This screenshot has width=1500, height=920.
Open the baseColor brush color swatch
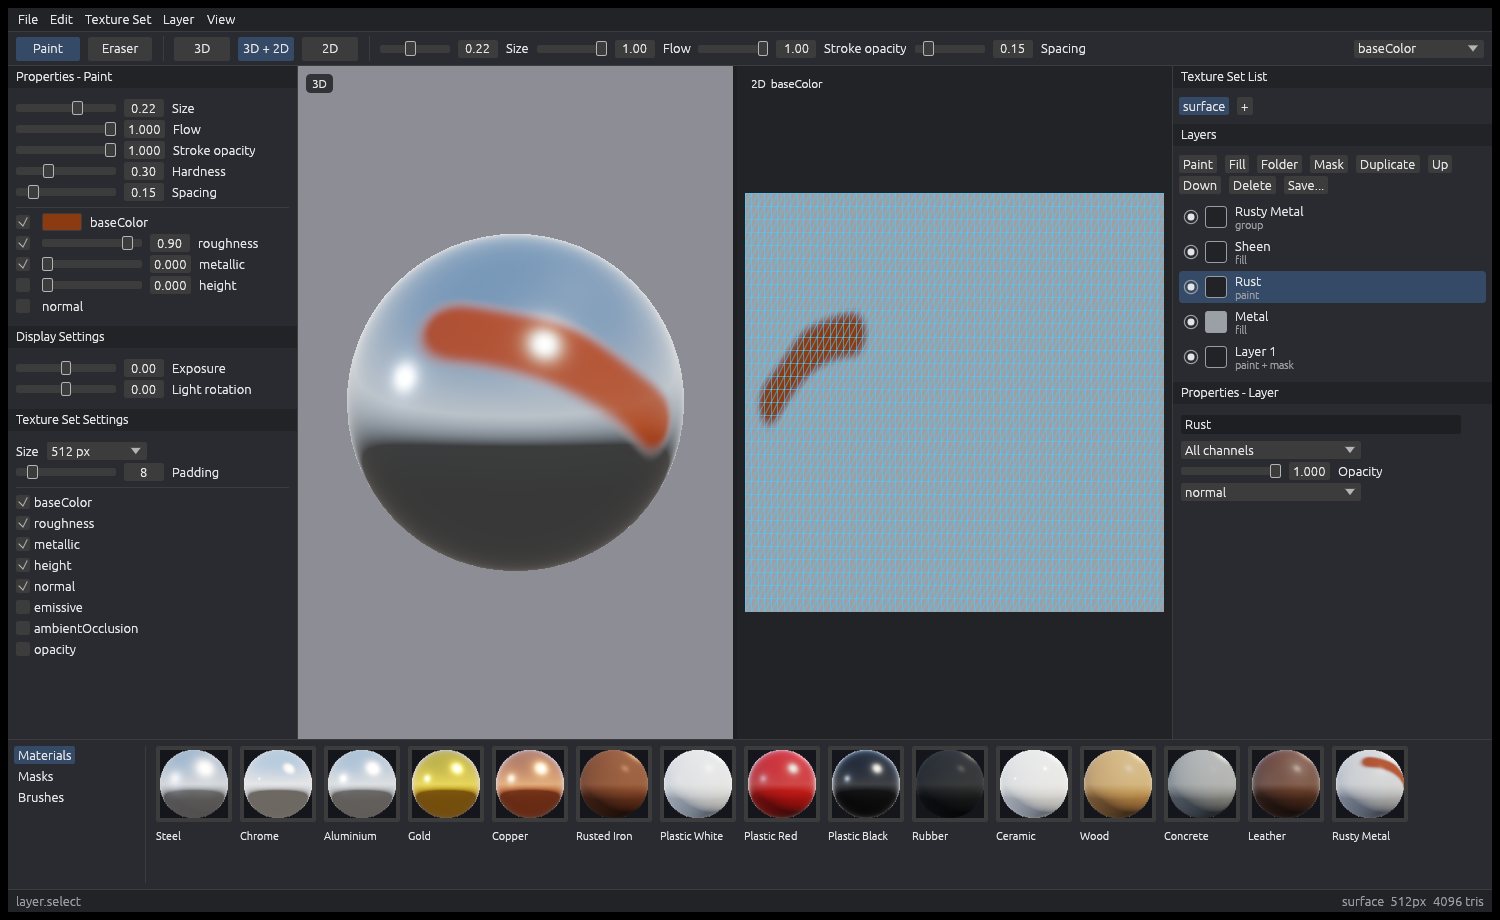point(62,222)
